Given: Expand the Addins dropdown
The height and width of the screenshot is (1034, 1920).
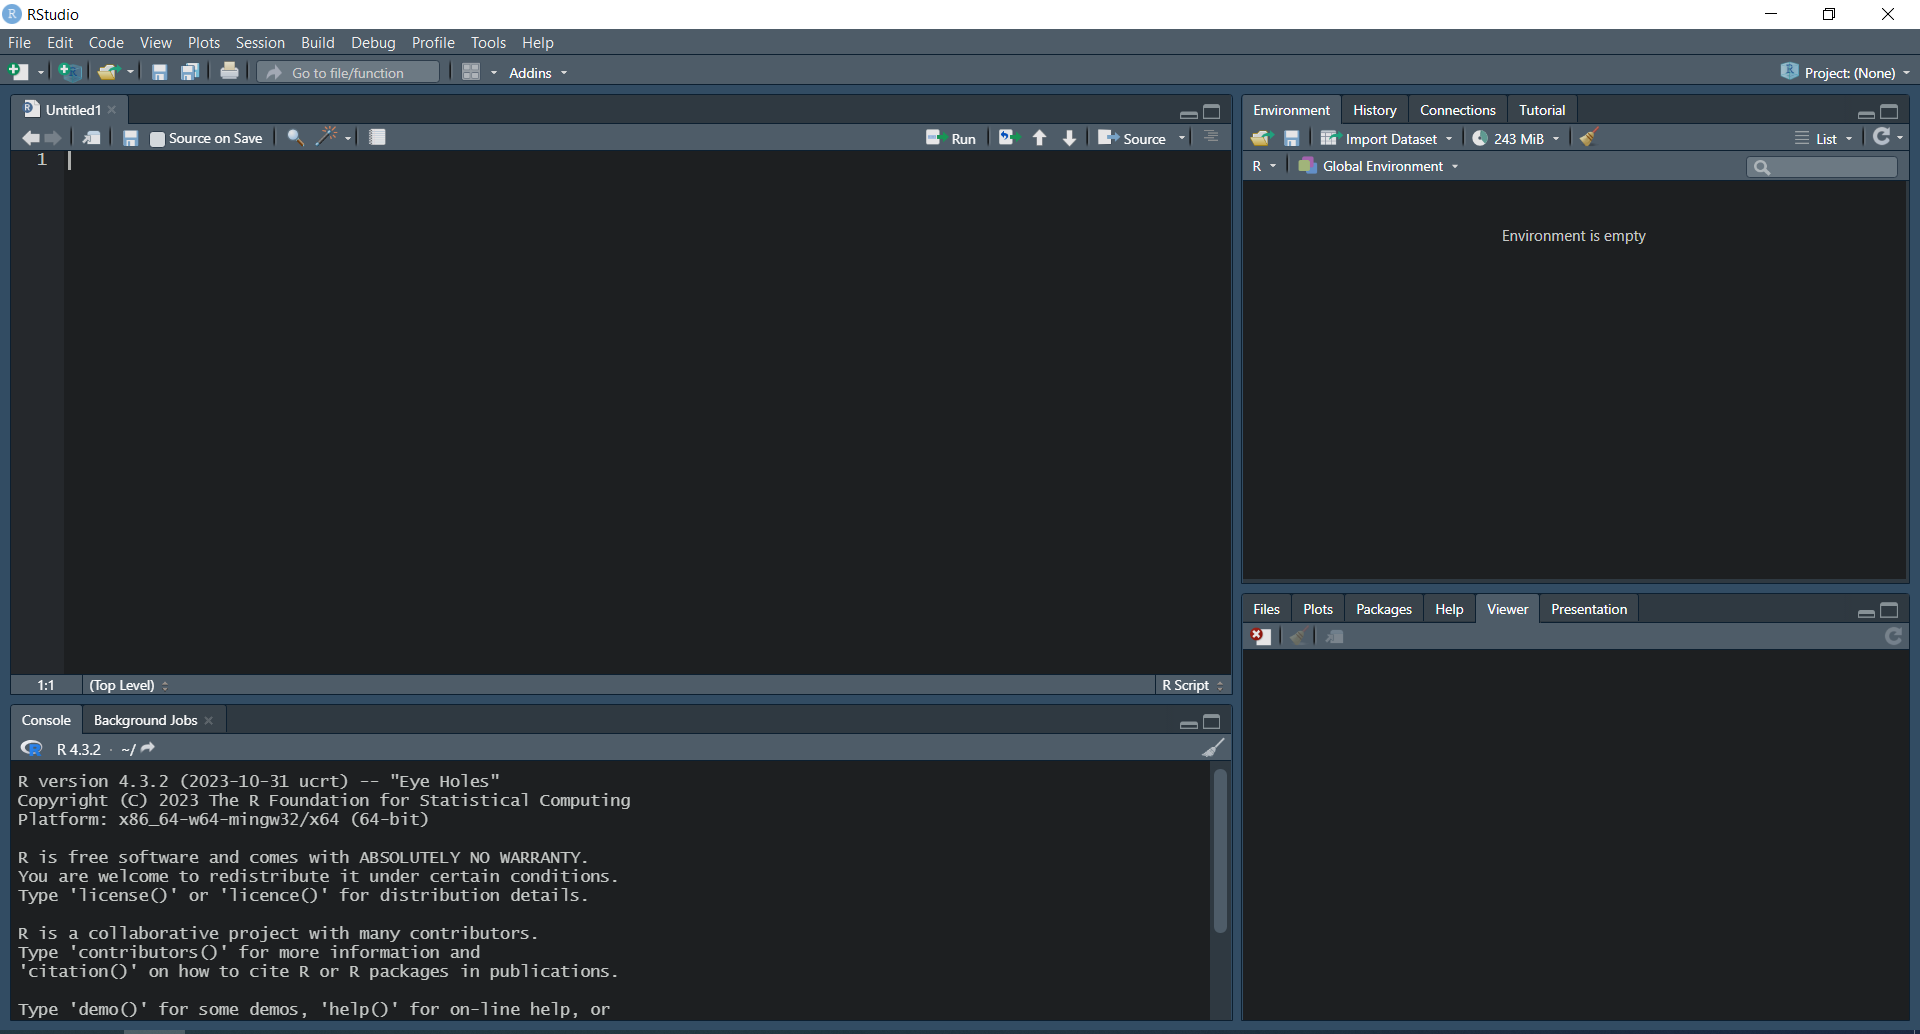Looking at the screenshot, I should pos(538,73).
